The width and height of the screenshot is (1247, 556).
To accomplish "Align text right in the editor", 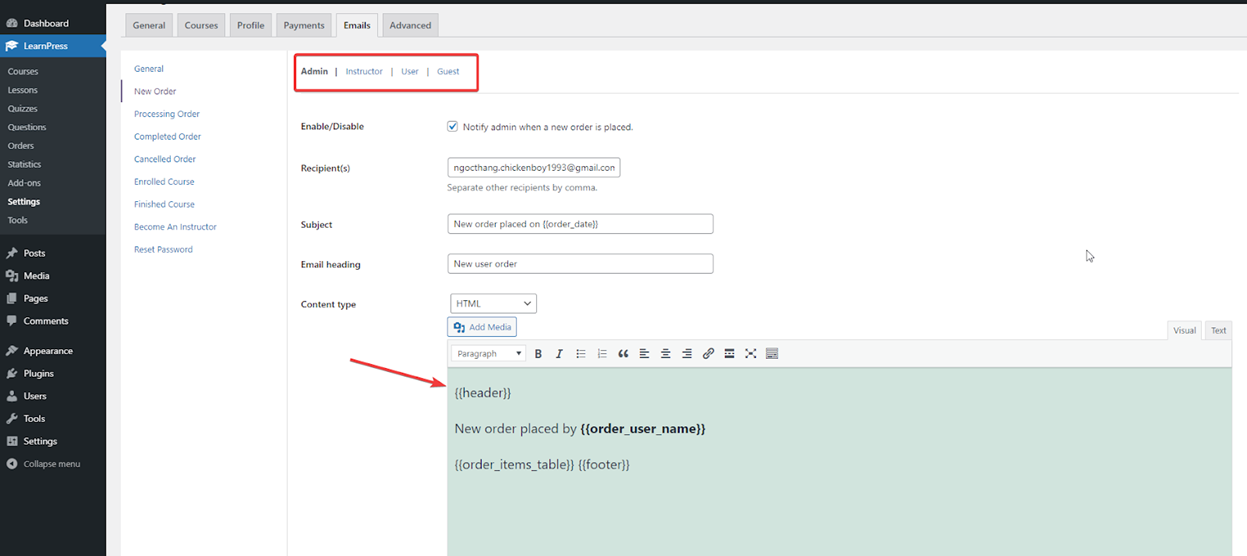I will pos(687,354).
